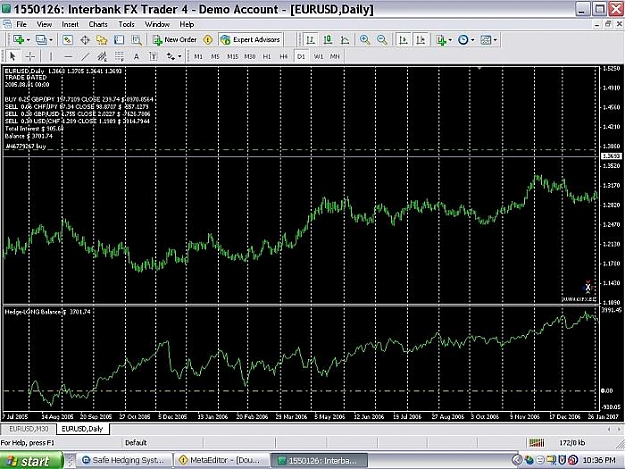625x469 pixels.
Task: Zoom in on the chart
Action: tap(365, 40)
